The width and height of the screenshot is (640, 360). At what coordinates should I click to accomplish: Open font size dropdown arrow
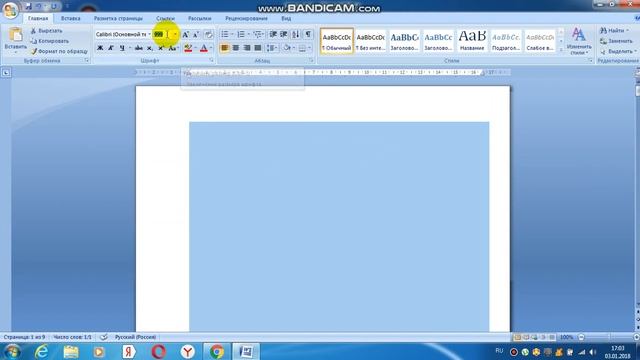175,34
